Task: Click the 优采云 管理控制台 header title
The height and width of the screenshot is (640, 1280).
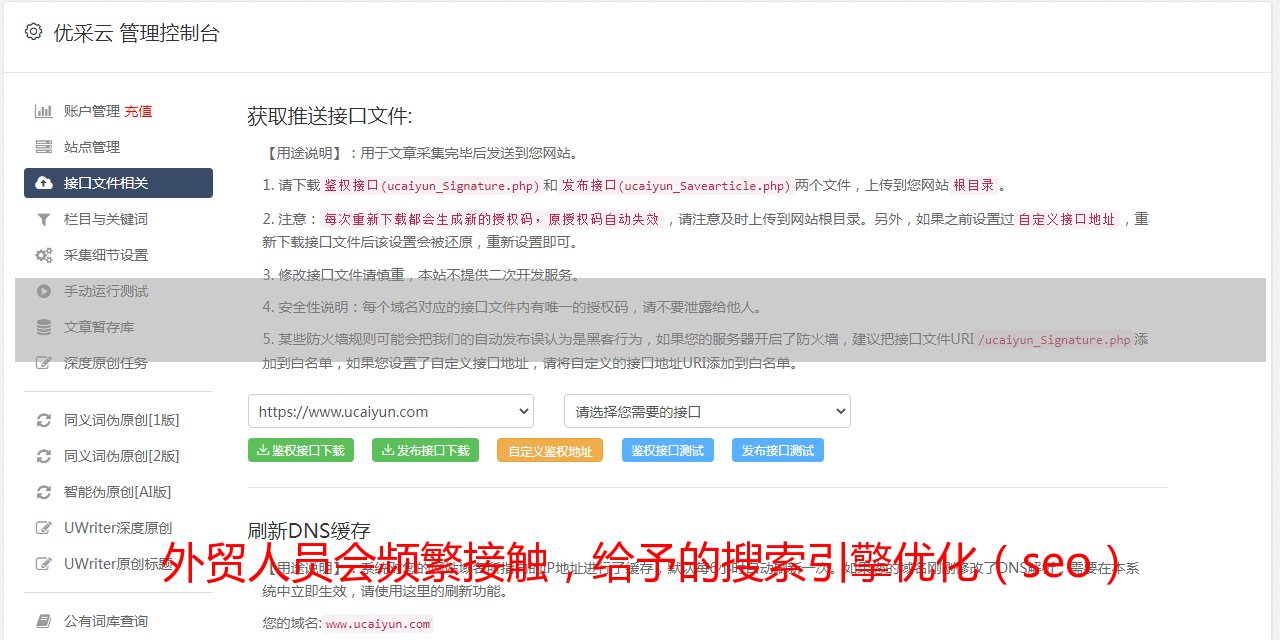Action: [x=136, y=33]
